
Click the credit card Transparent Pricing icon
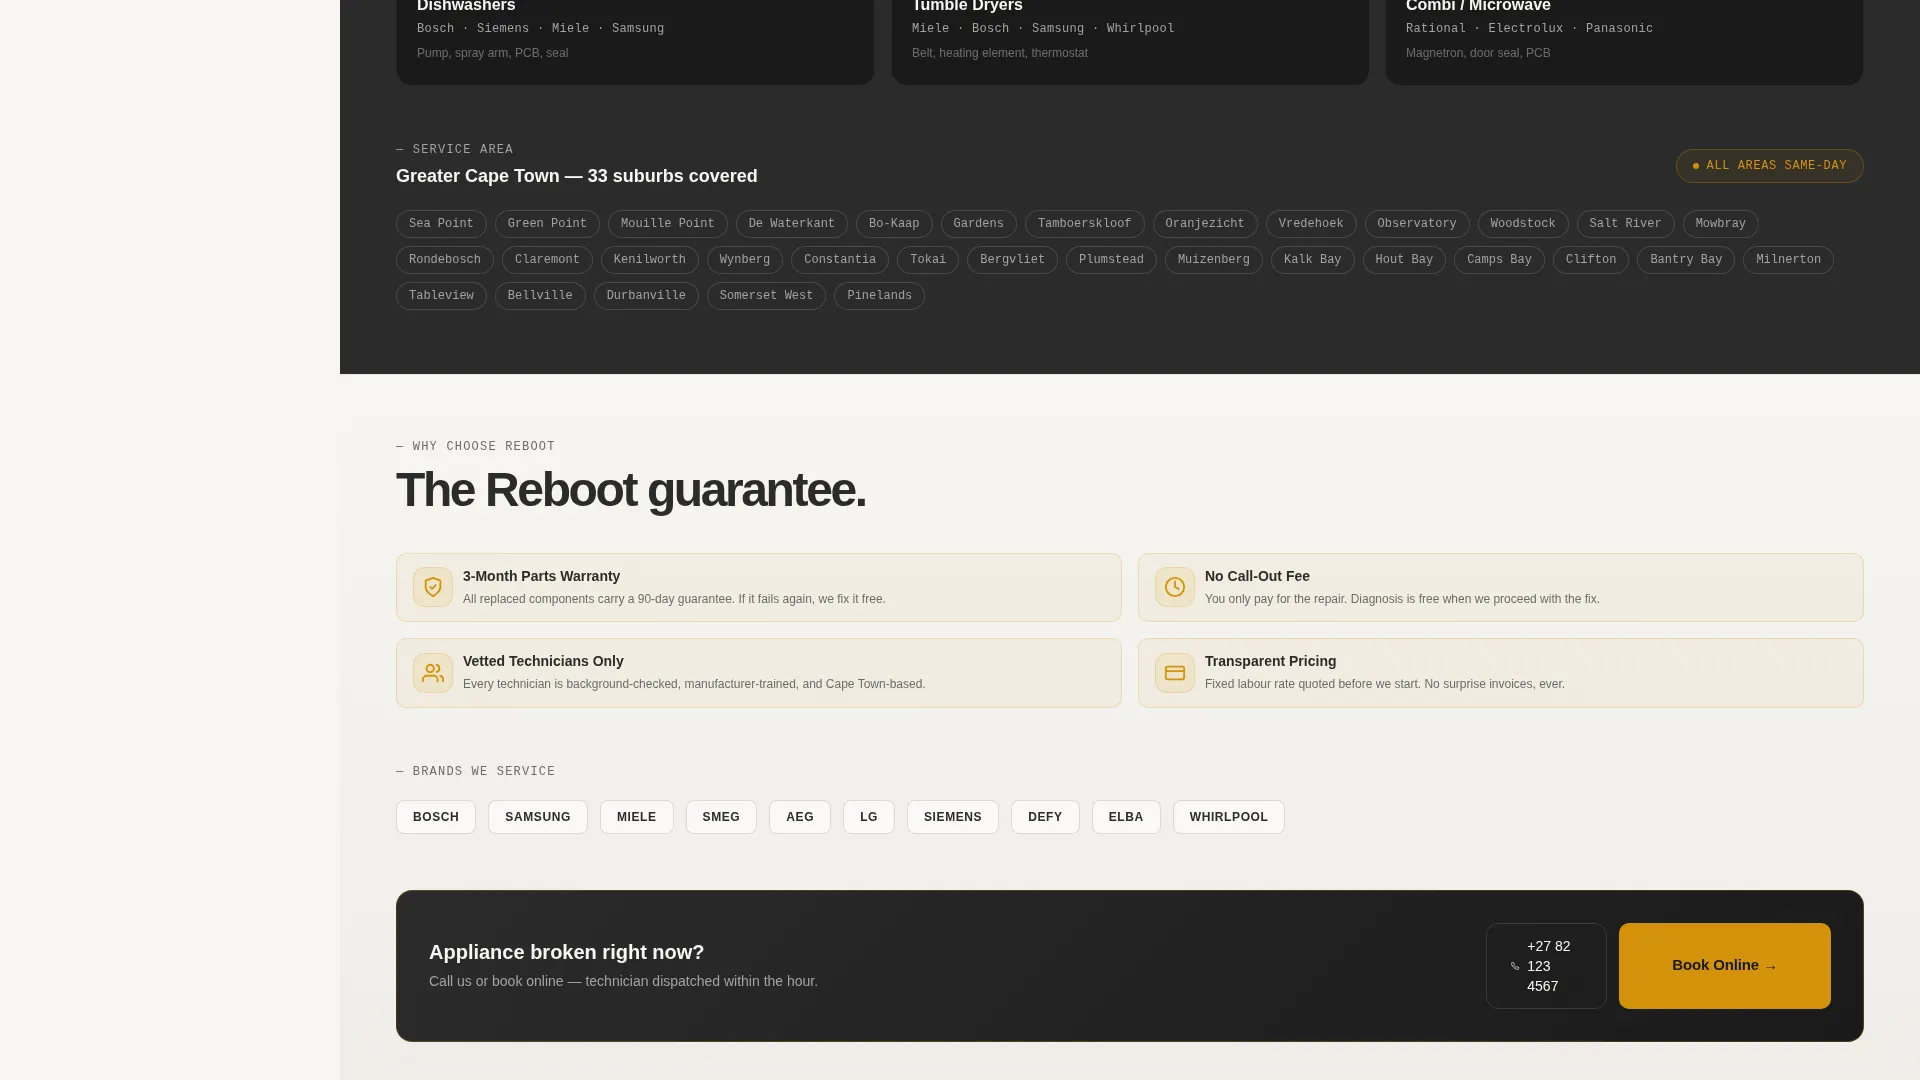tap(1175, 673)
